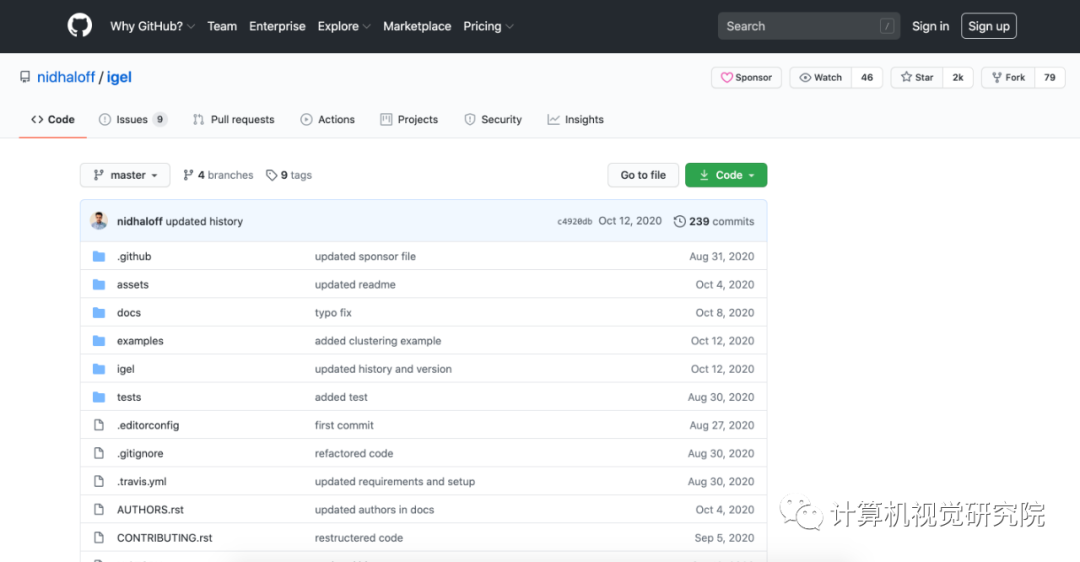Screen dimensions: 1080x562
Task: Open commit hash c4920db
Action: (x=574, y=222)
